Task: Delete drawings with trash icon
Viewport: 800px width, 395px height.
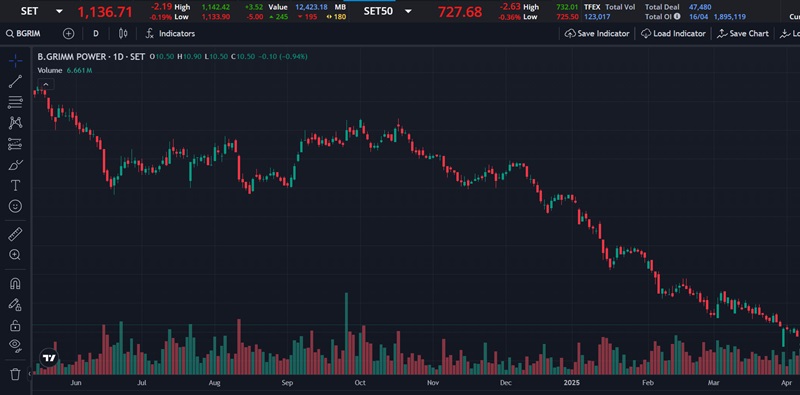Action: click(15, 374)
